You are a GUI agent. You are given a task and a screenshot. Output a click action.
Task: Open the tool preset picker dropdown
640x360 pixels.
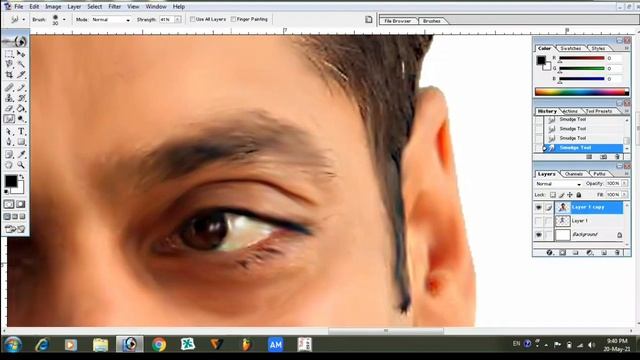pos(23,19)
